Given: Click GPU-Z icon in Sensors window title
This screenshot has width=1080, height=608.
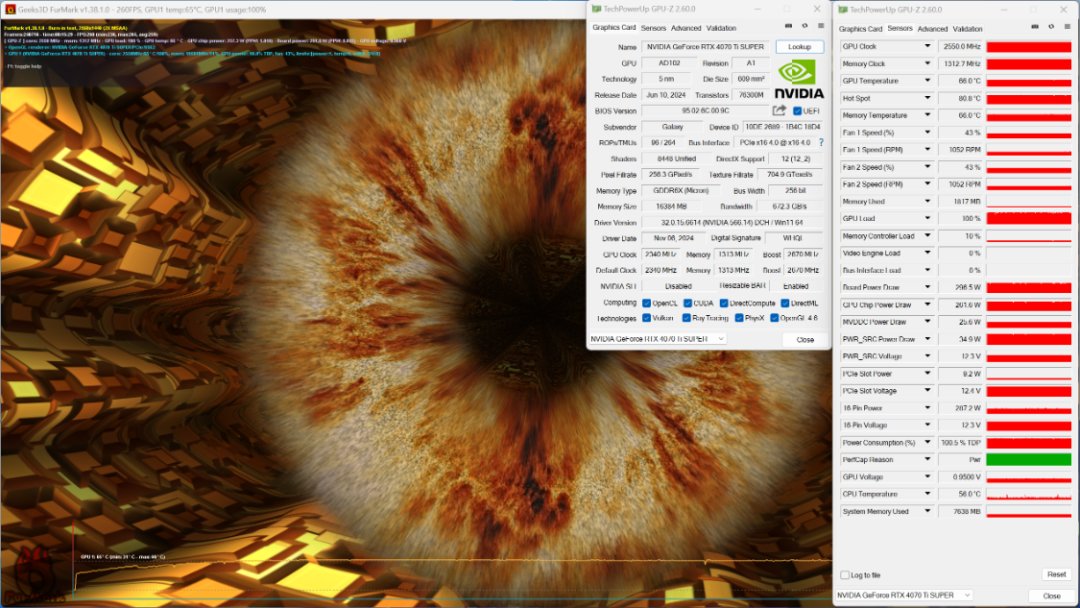Looking at the screenshot, I should coord(843,10).
